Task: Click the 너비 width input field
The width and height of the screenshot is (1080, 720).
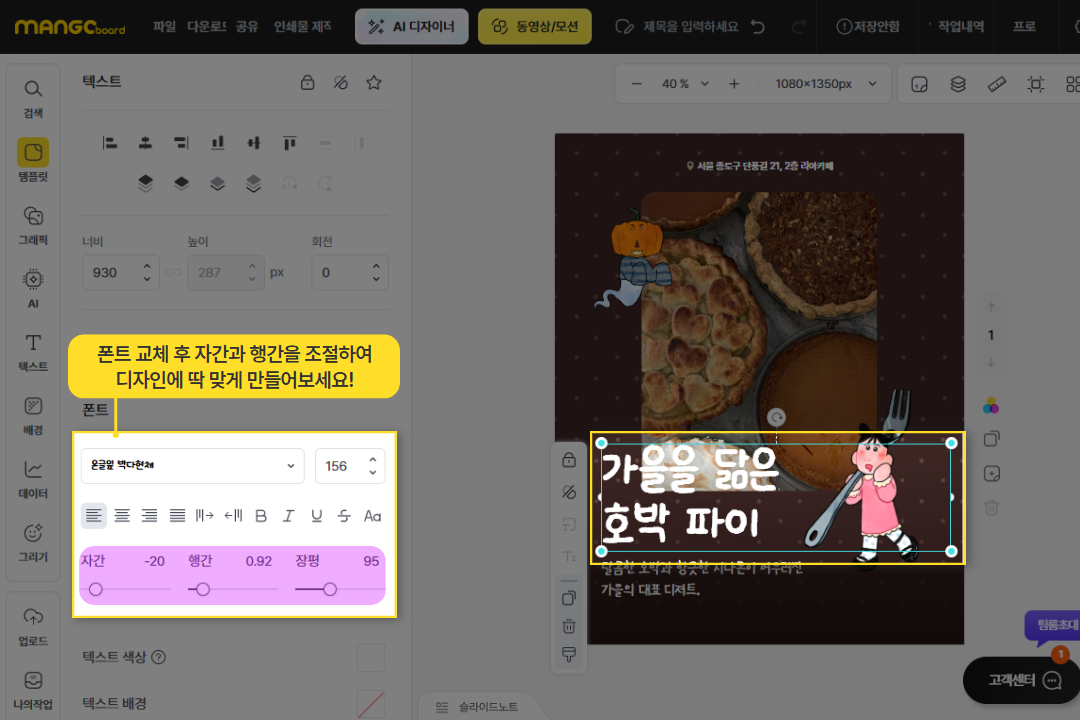Action: pyautogui.click(x=112, y=272)
